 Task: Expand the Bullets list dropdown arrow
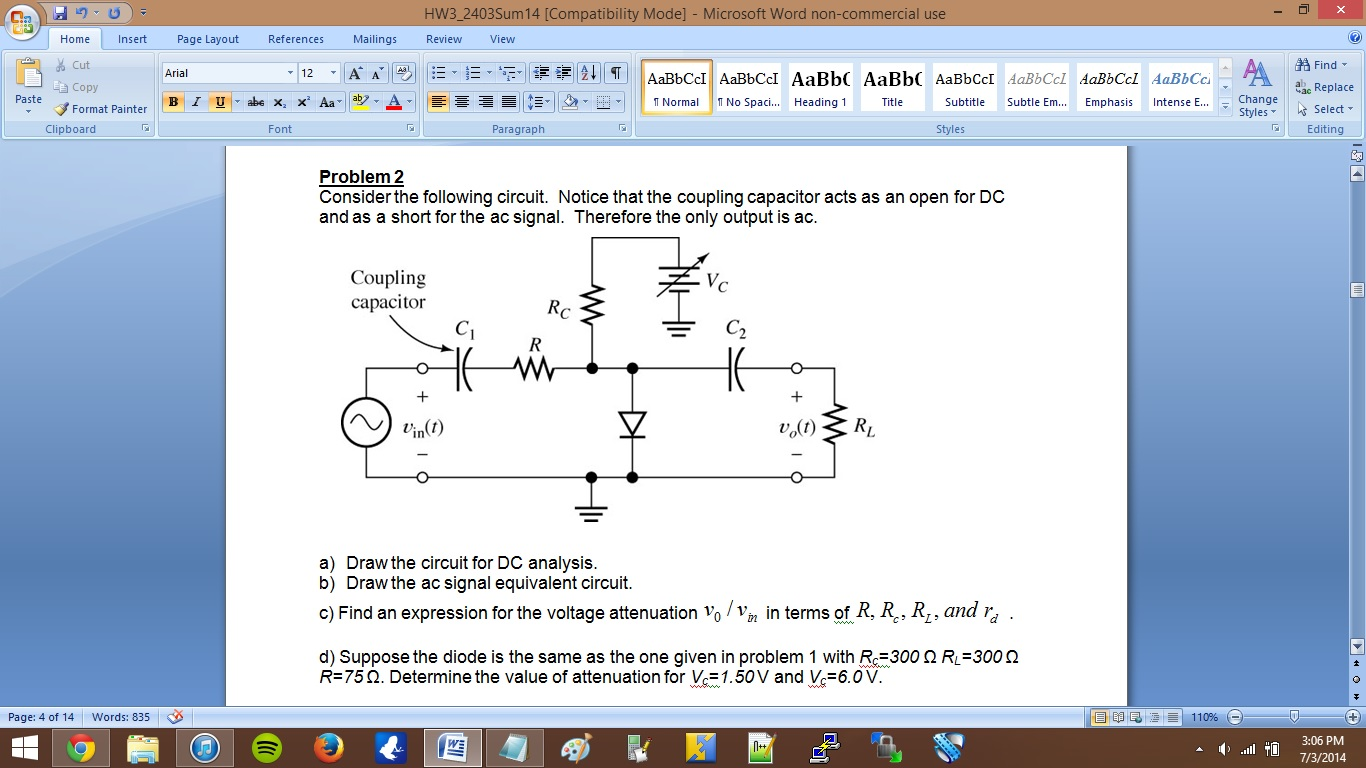pyautogui.click(x=453, y=73)
